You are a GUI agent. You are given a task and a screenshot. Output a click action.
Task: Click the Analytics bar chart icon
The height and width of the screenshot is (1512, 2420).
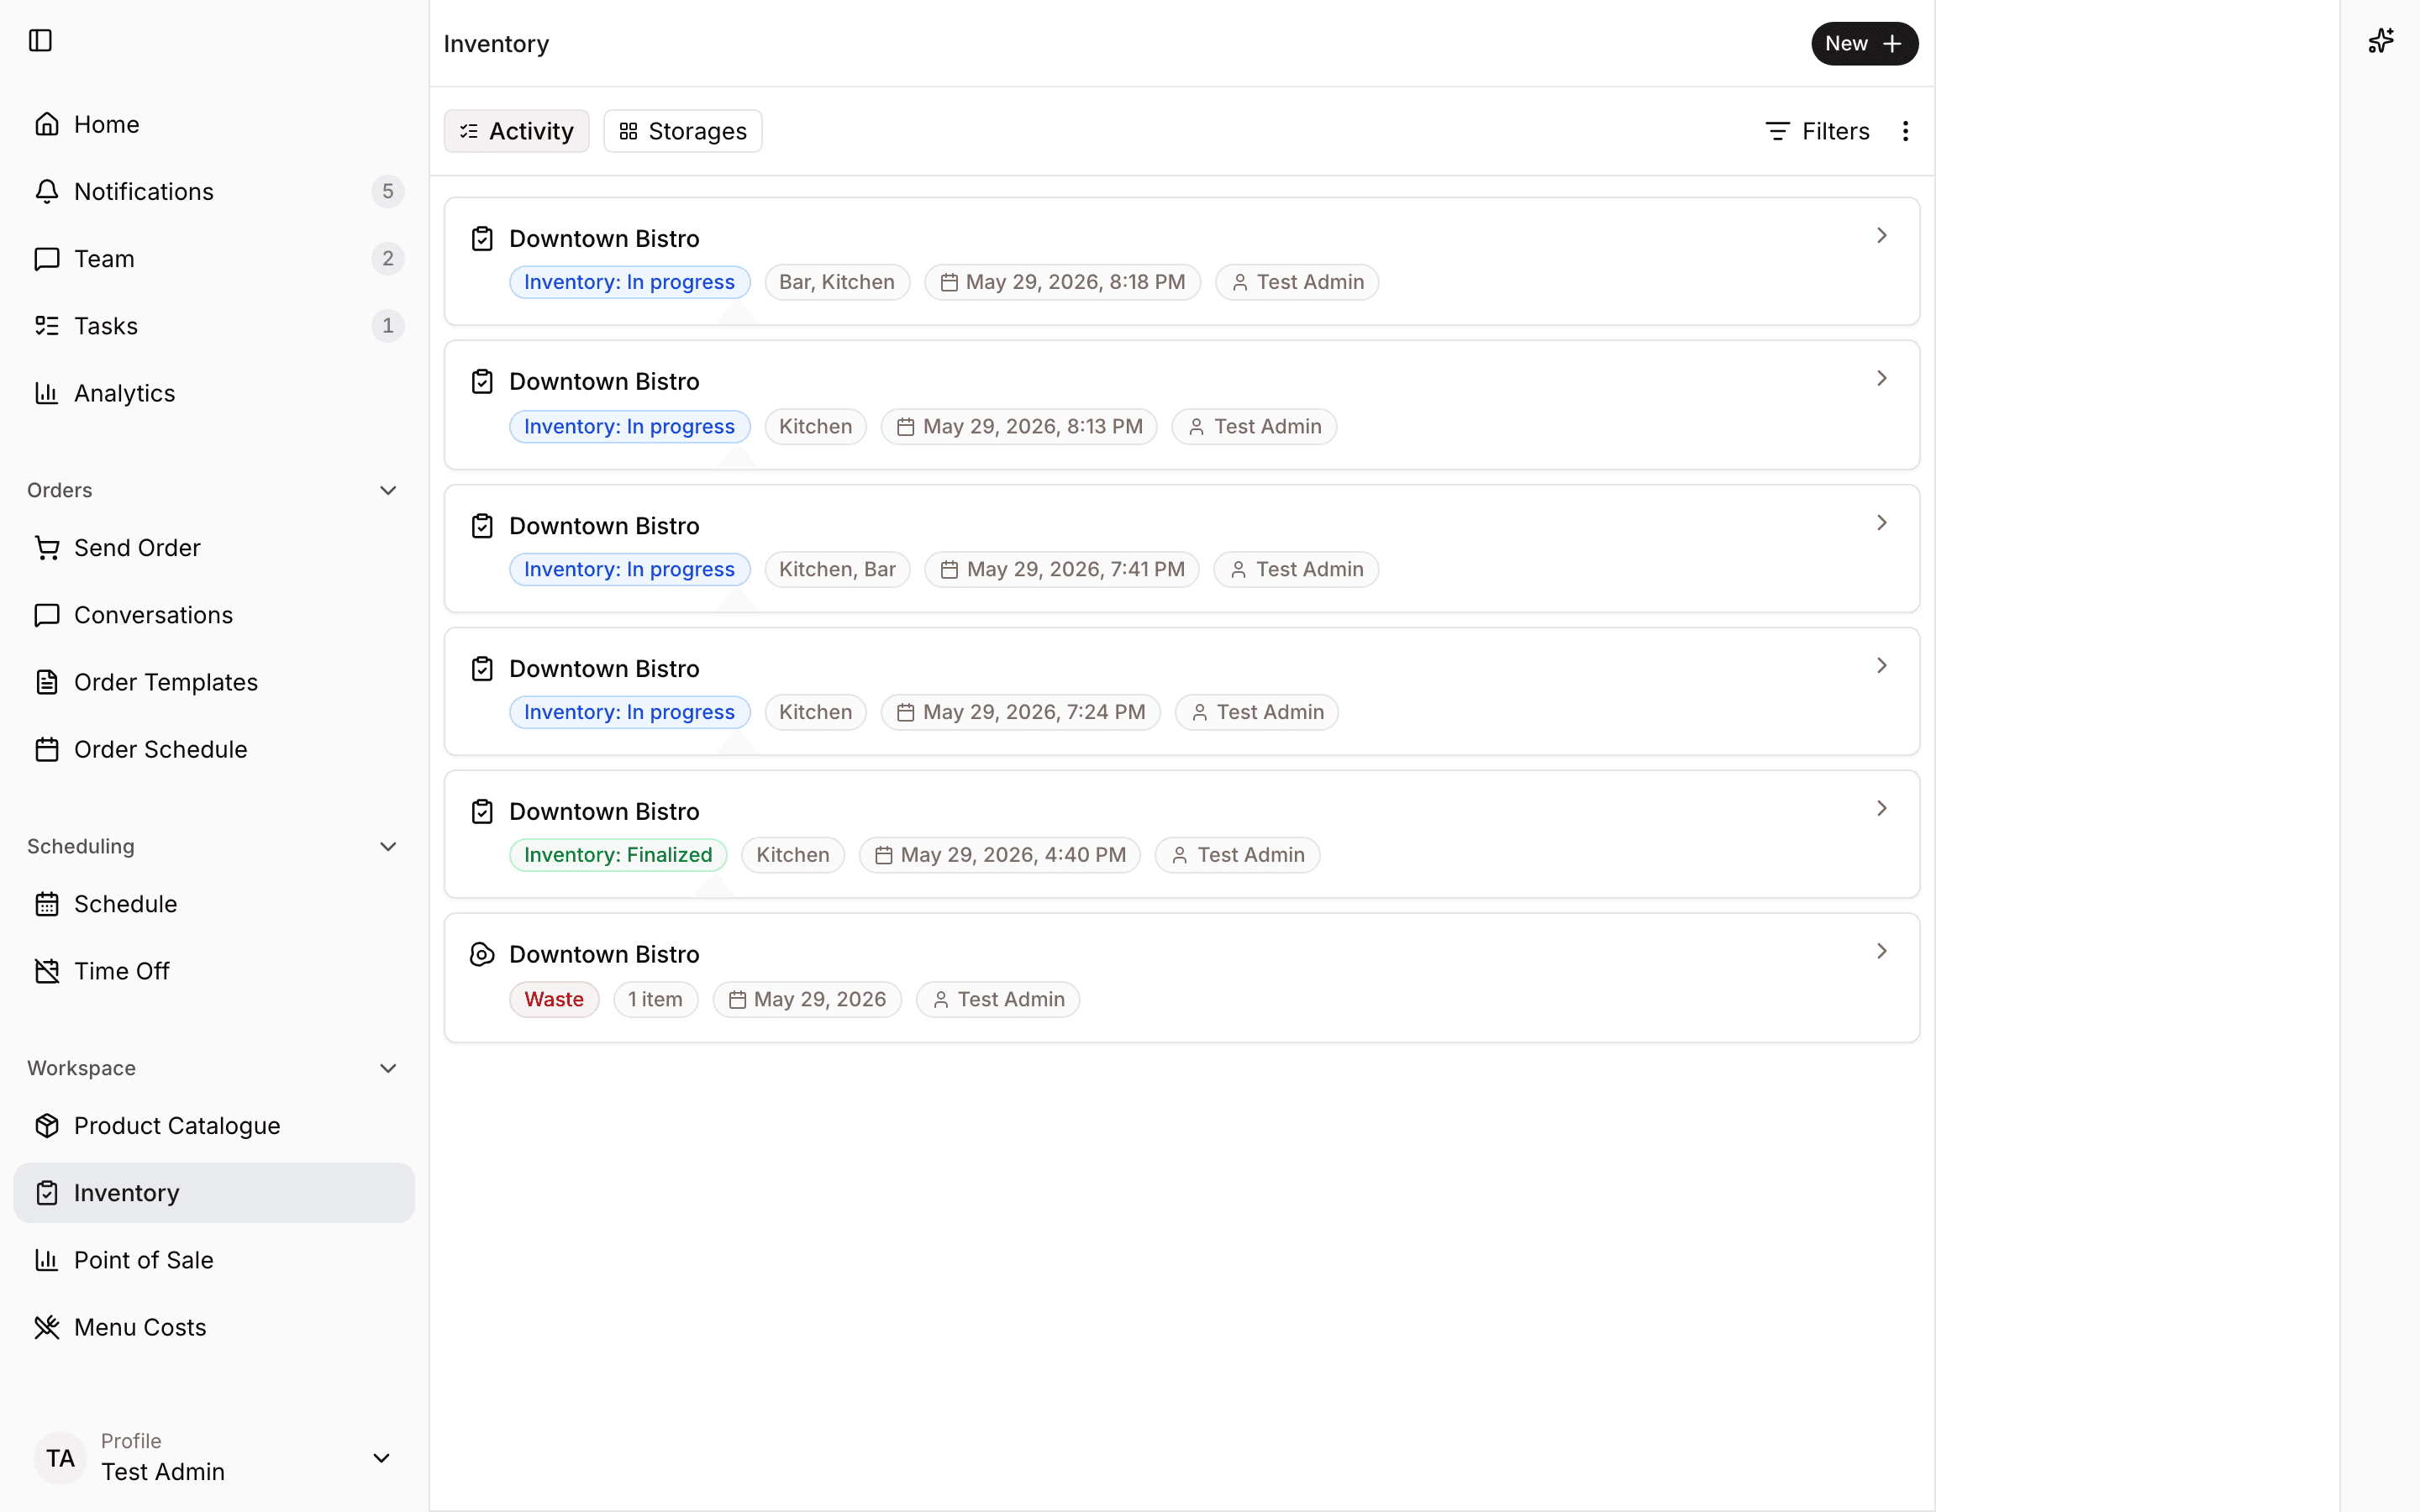tap(47, 393)
